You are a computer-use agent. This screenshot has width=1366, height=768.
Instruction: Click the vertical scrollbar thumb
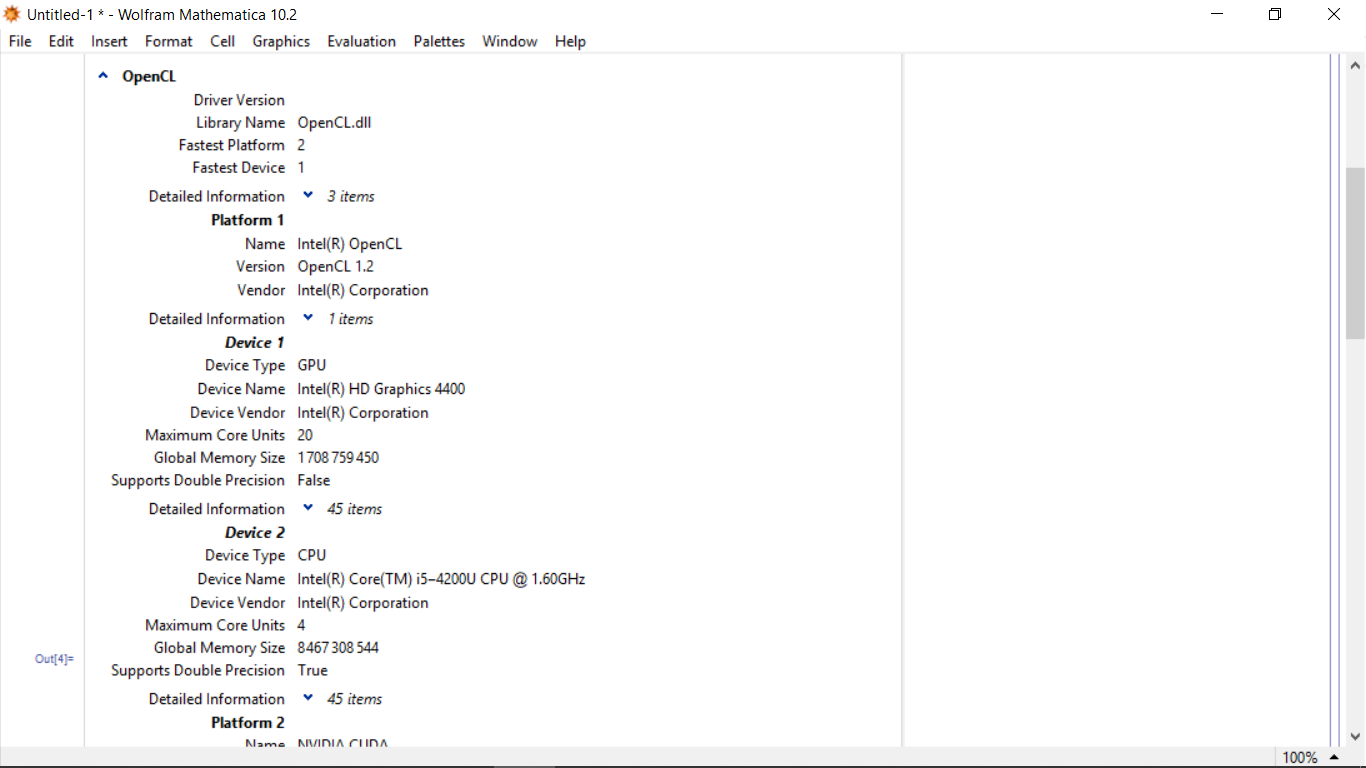[1355, 253]
